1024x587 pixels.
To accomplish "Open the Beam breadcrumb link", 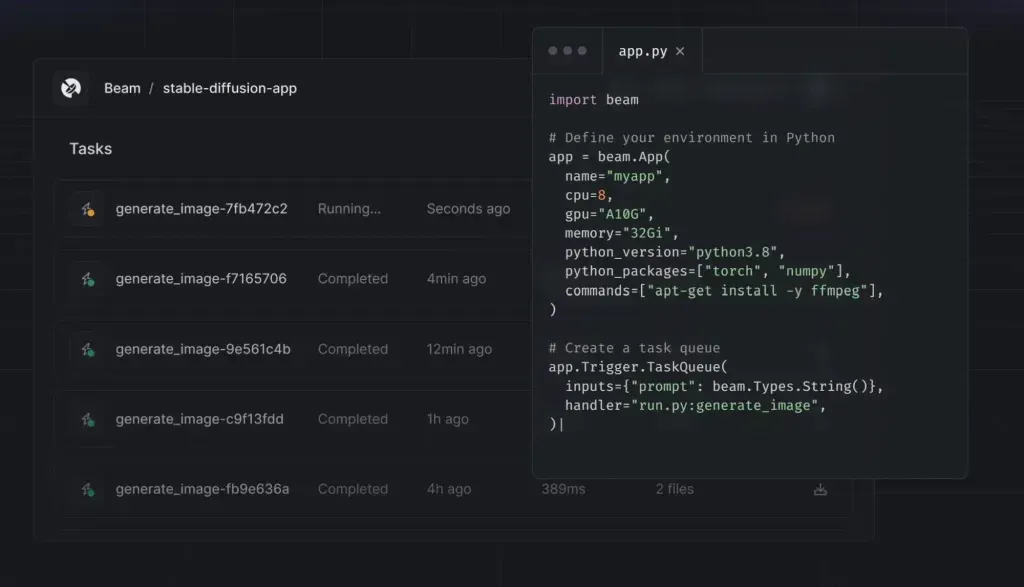I will pos(122,88).
